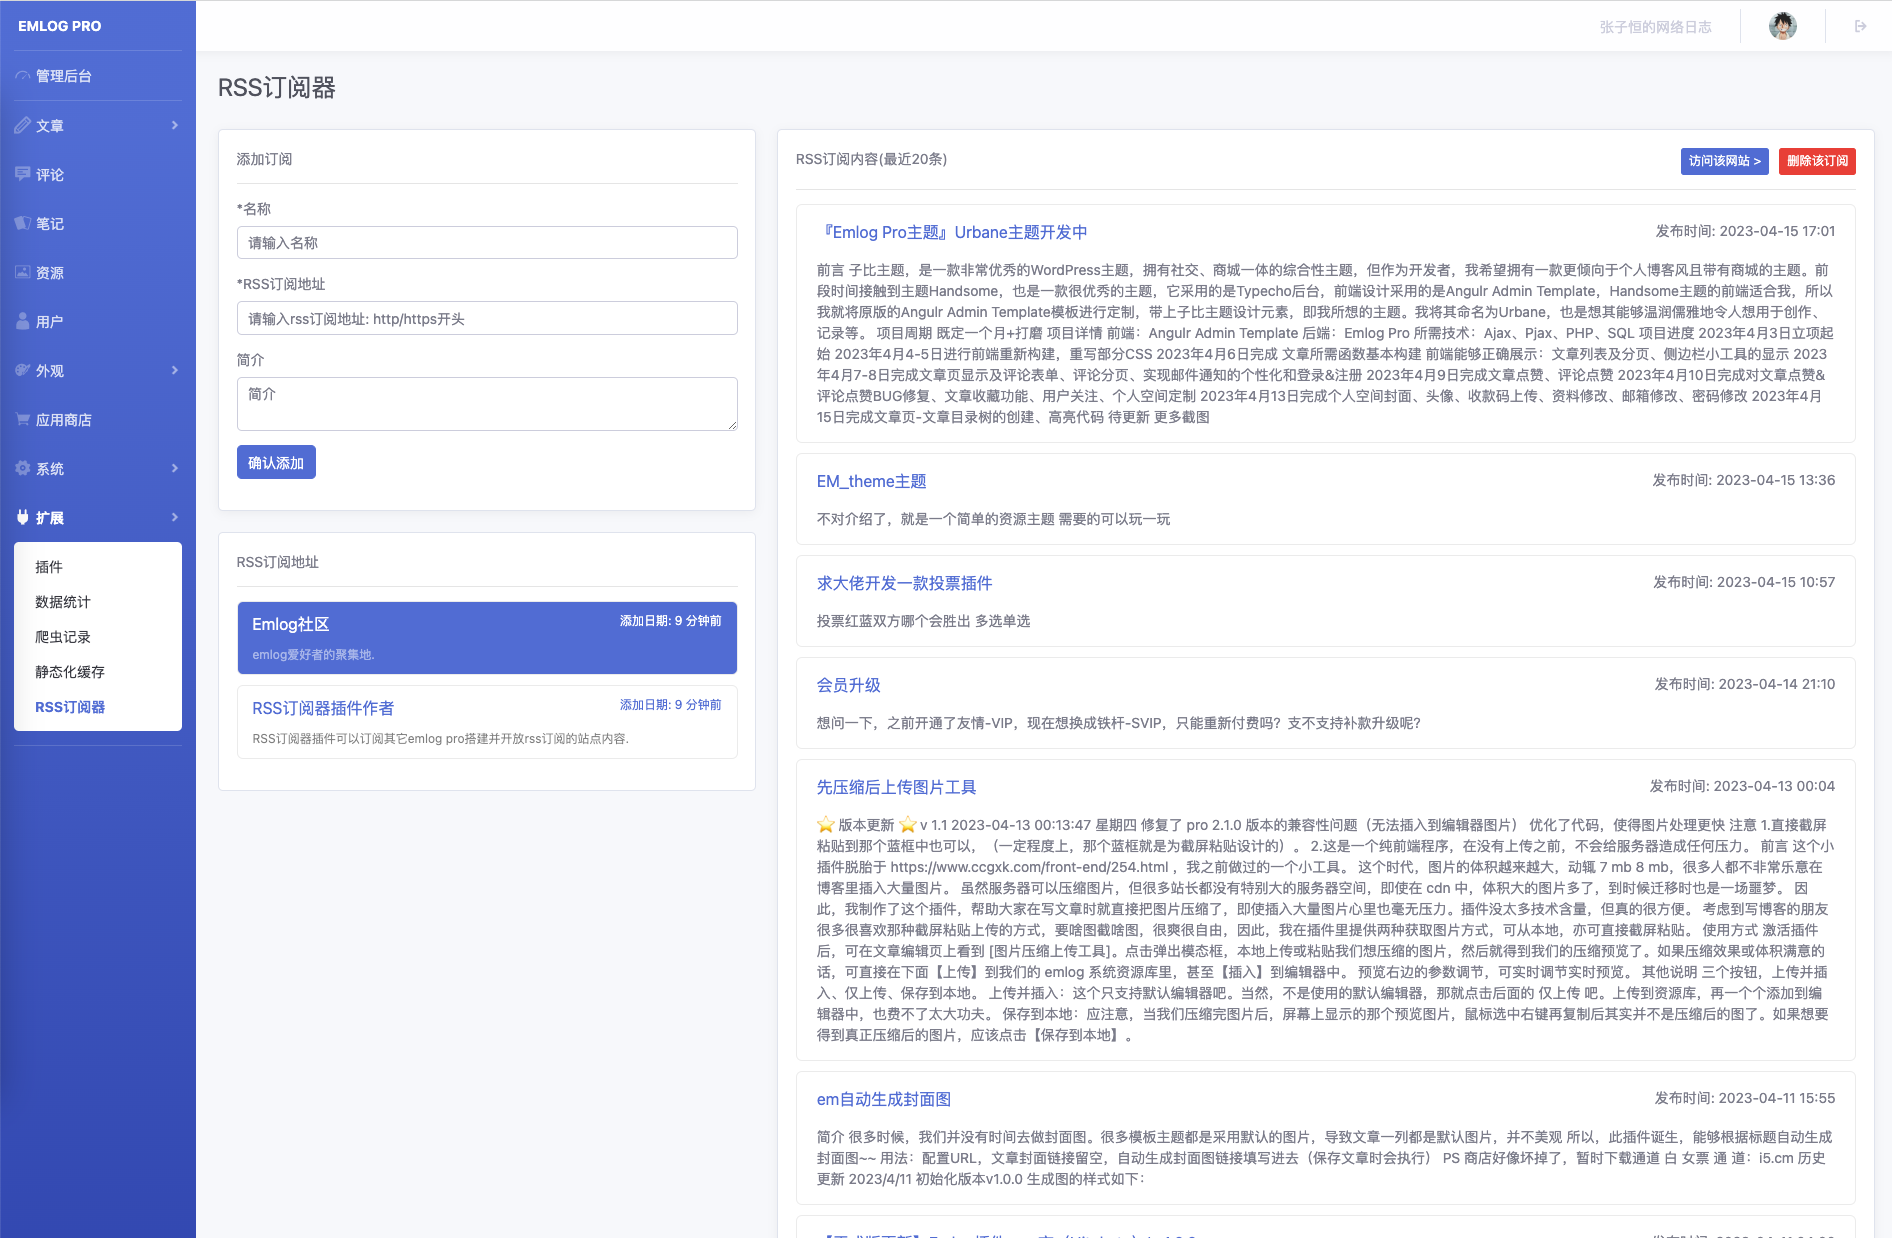Open 静态化缓存 submenu item
1892x1238 pixels.
(x=70, y=672)
